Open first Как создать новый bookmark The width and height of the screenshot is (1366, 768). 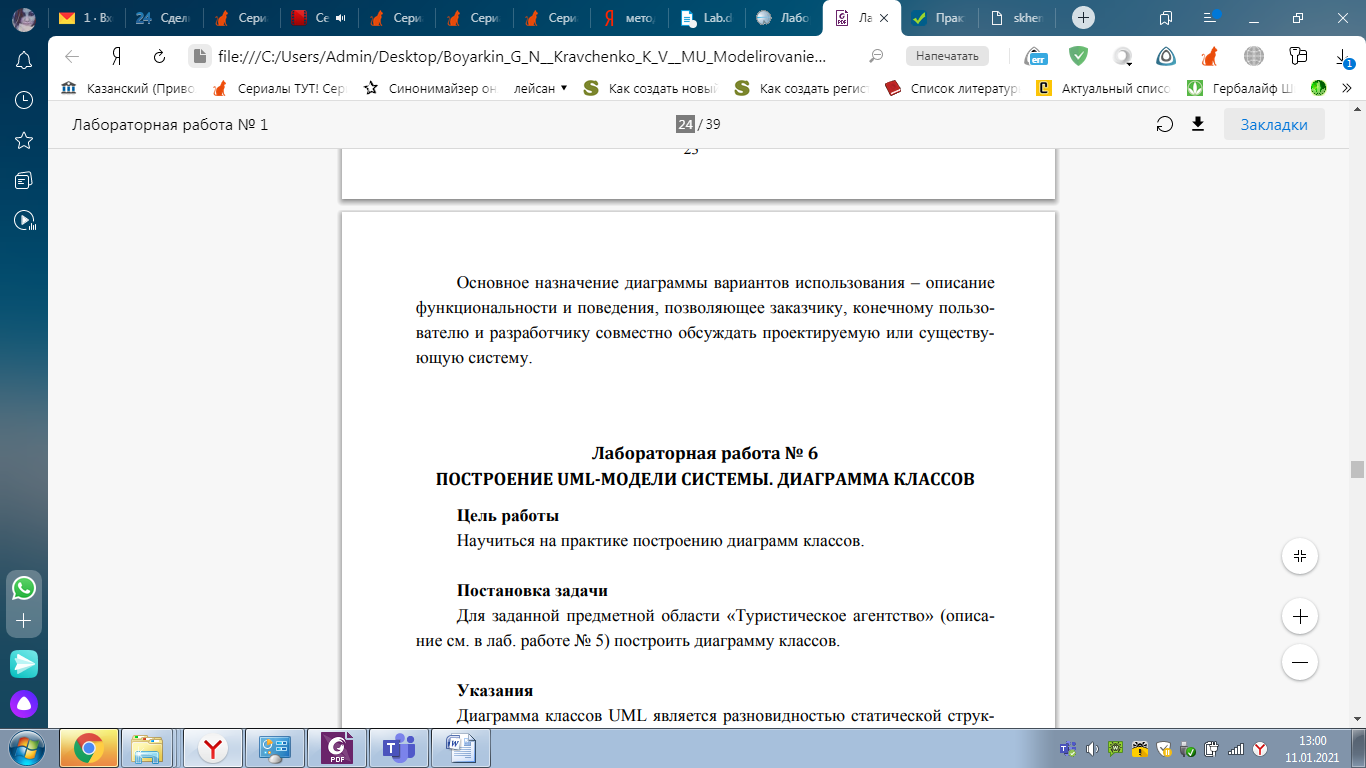(x=650, y=88)
